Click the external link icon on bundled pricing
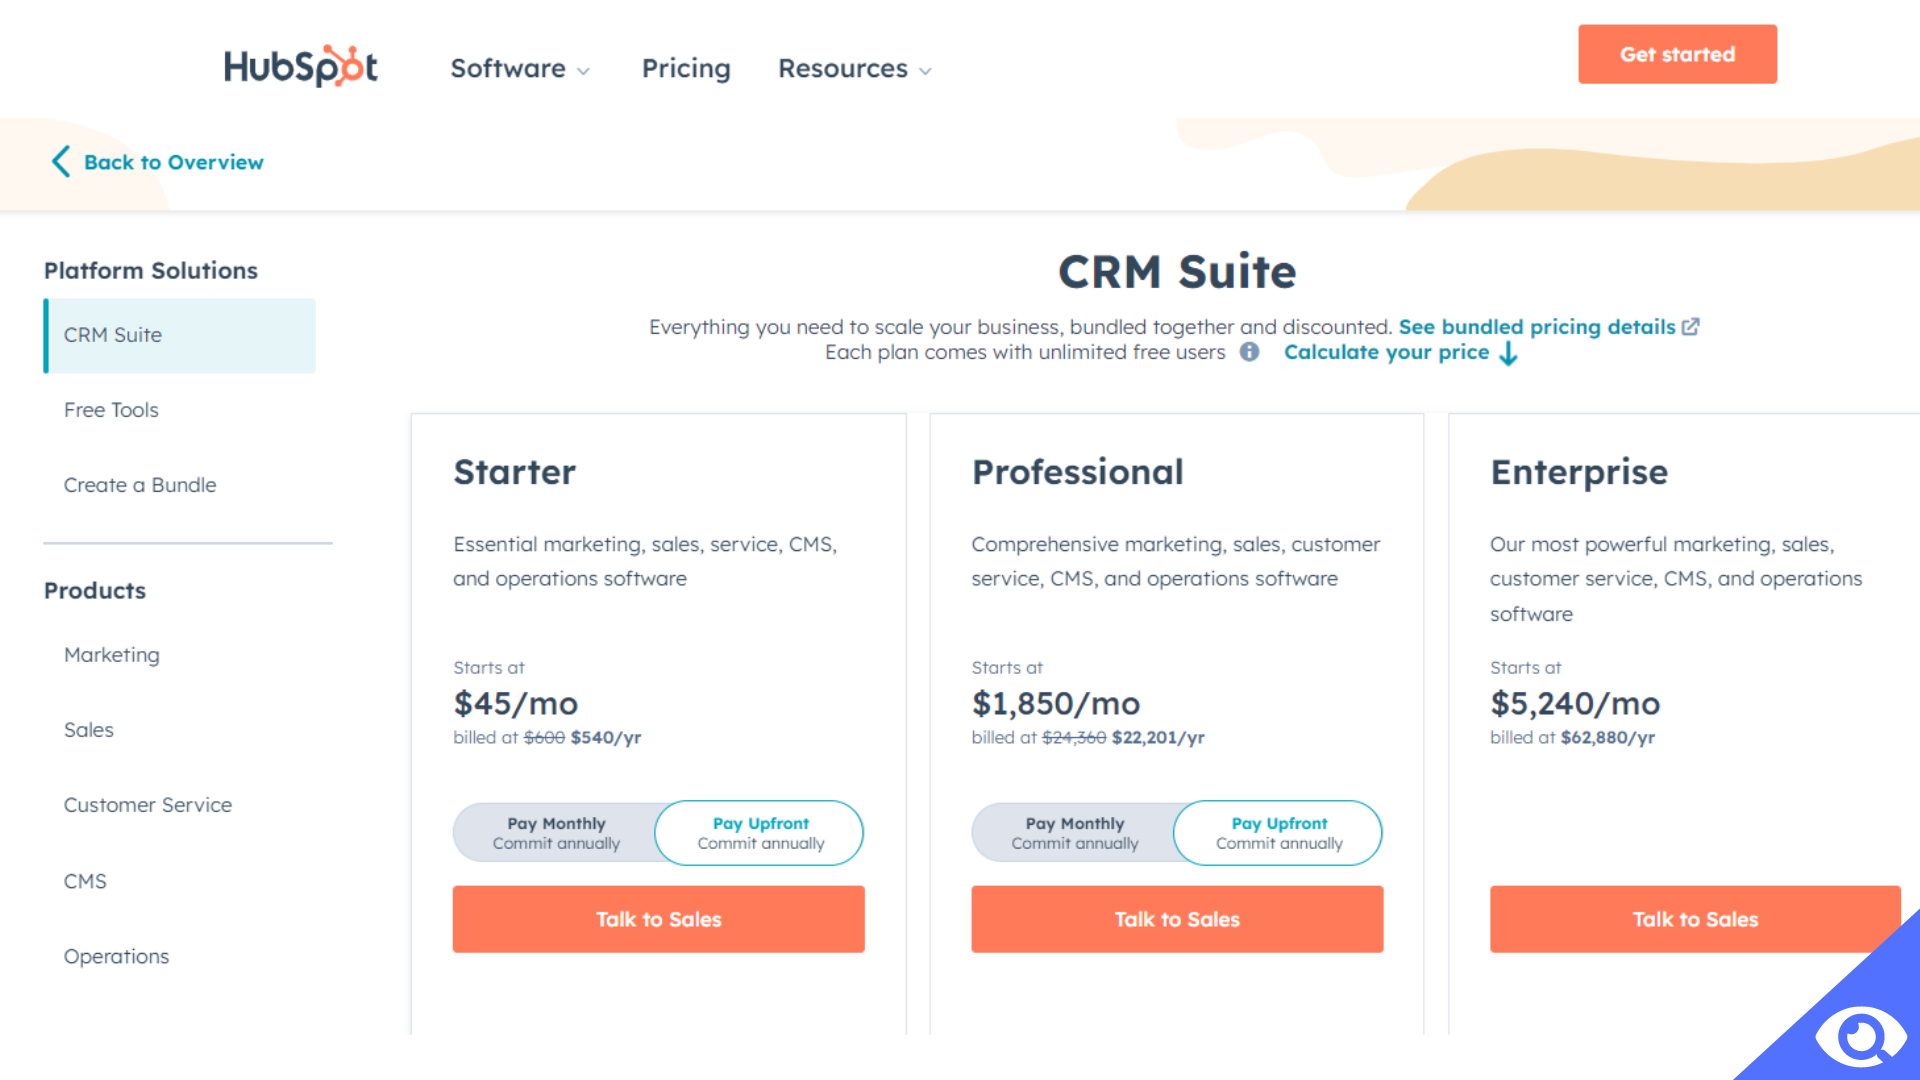The height and width of the screenshot is (1080, 1920). (1693, 326)
